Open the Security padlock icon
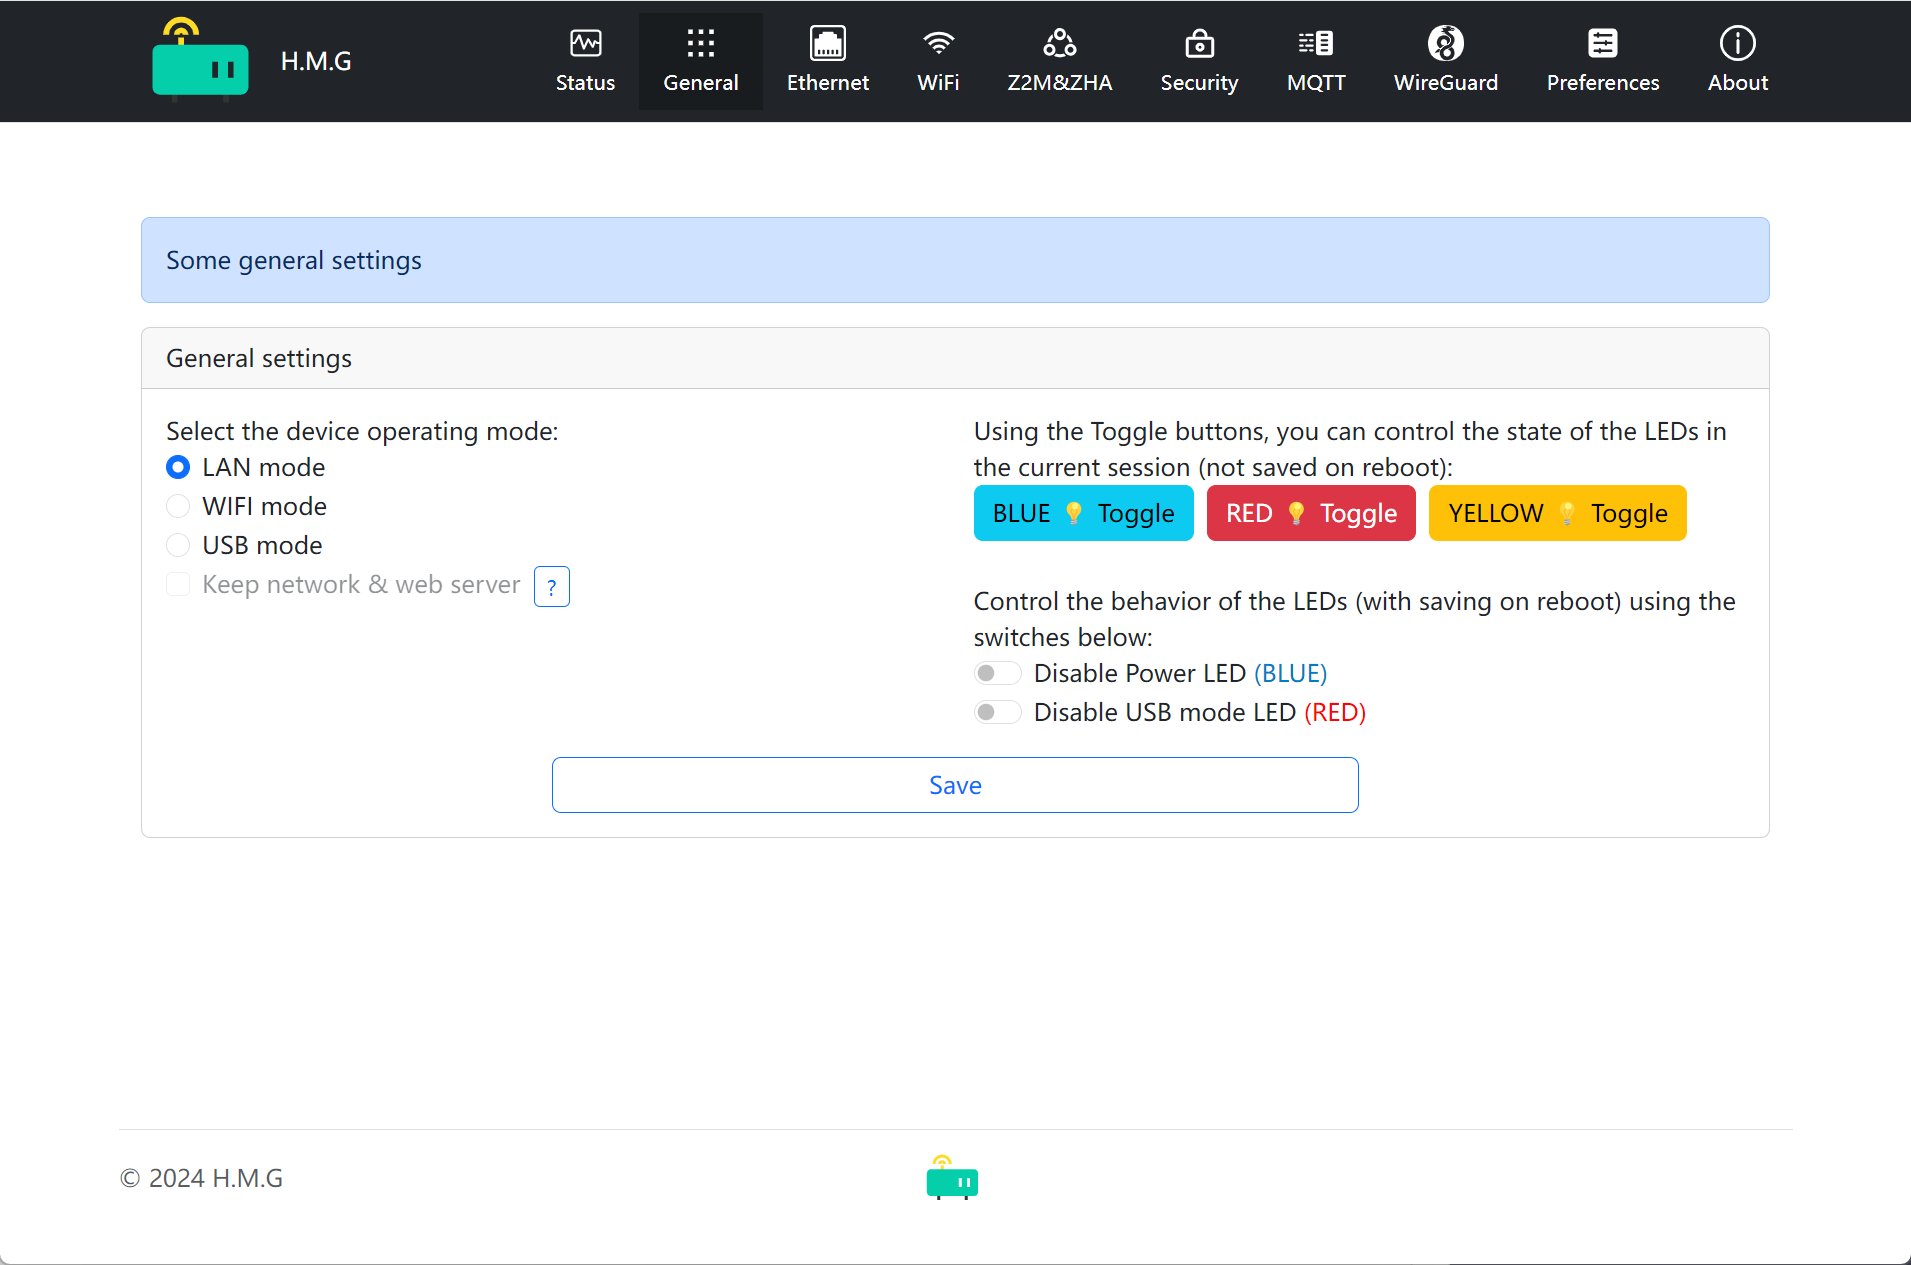The image size is (1911, 1265). [1198, 43]
